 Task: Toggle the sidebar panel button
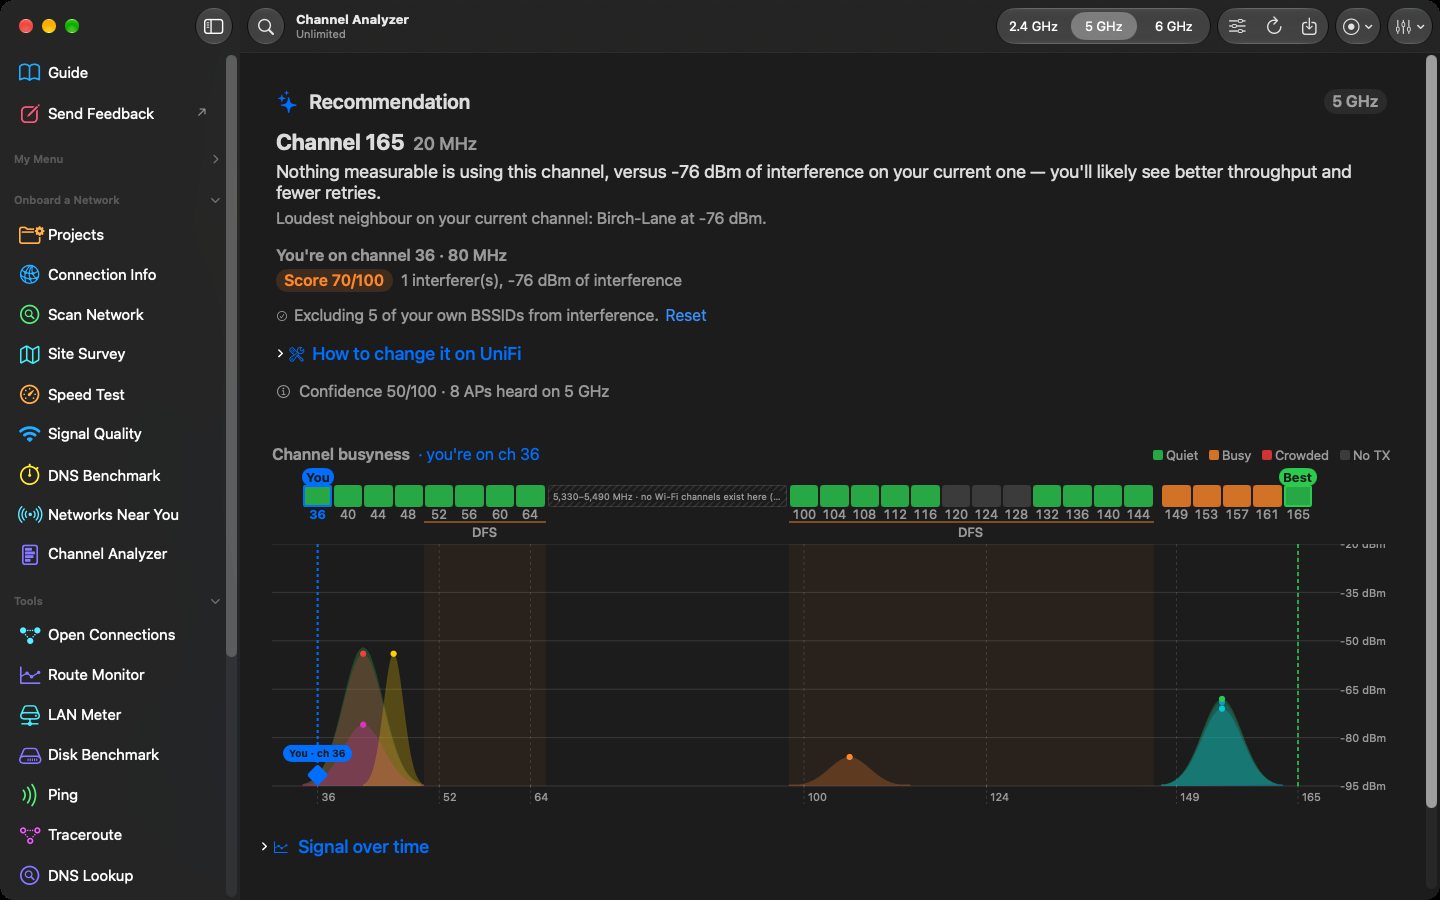[213, 27]
